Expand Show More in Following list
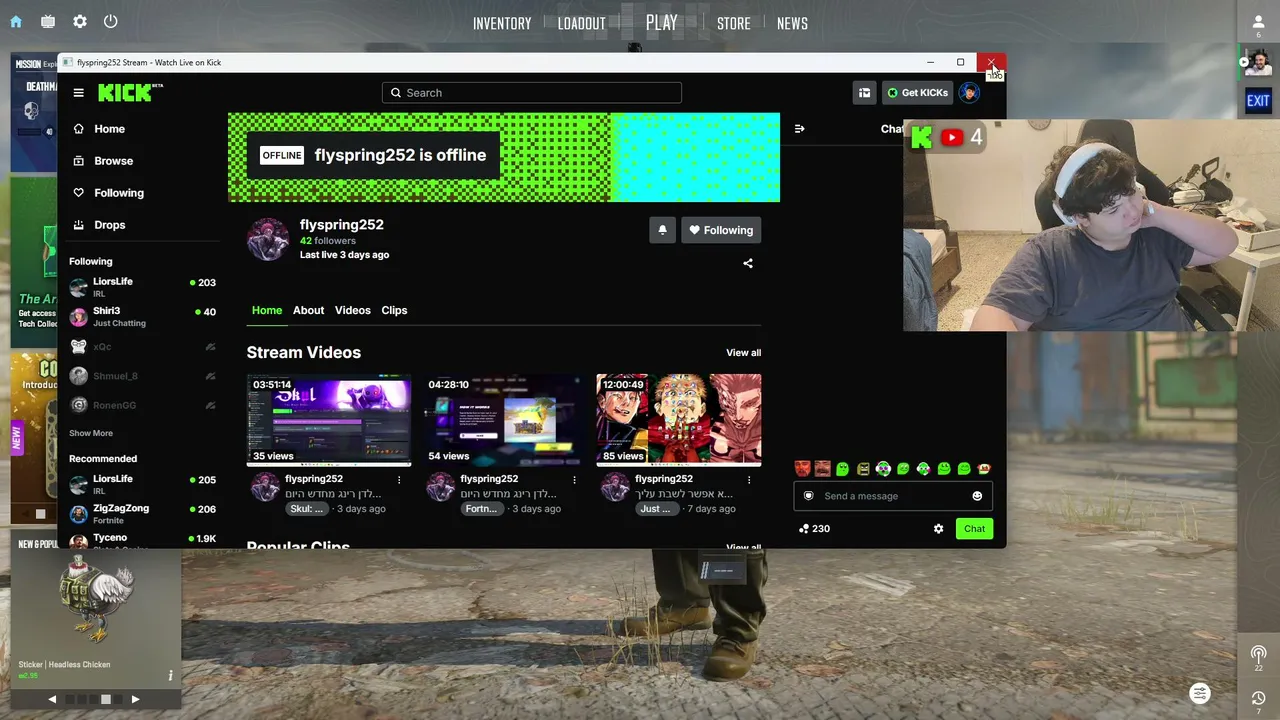The image size is (1280, 720). tap(91, 433)
